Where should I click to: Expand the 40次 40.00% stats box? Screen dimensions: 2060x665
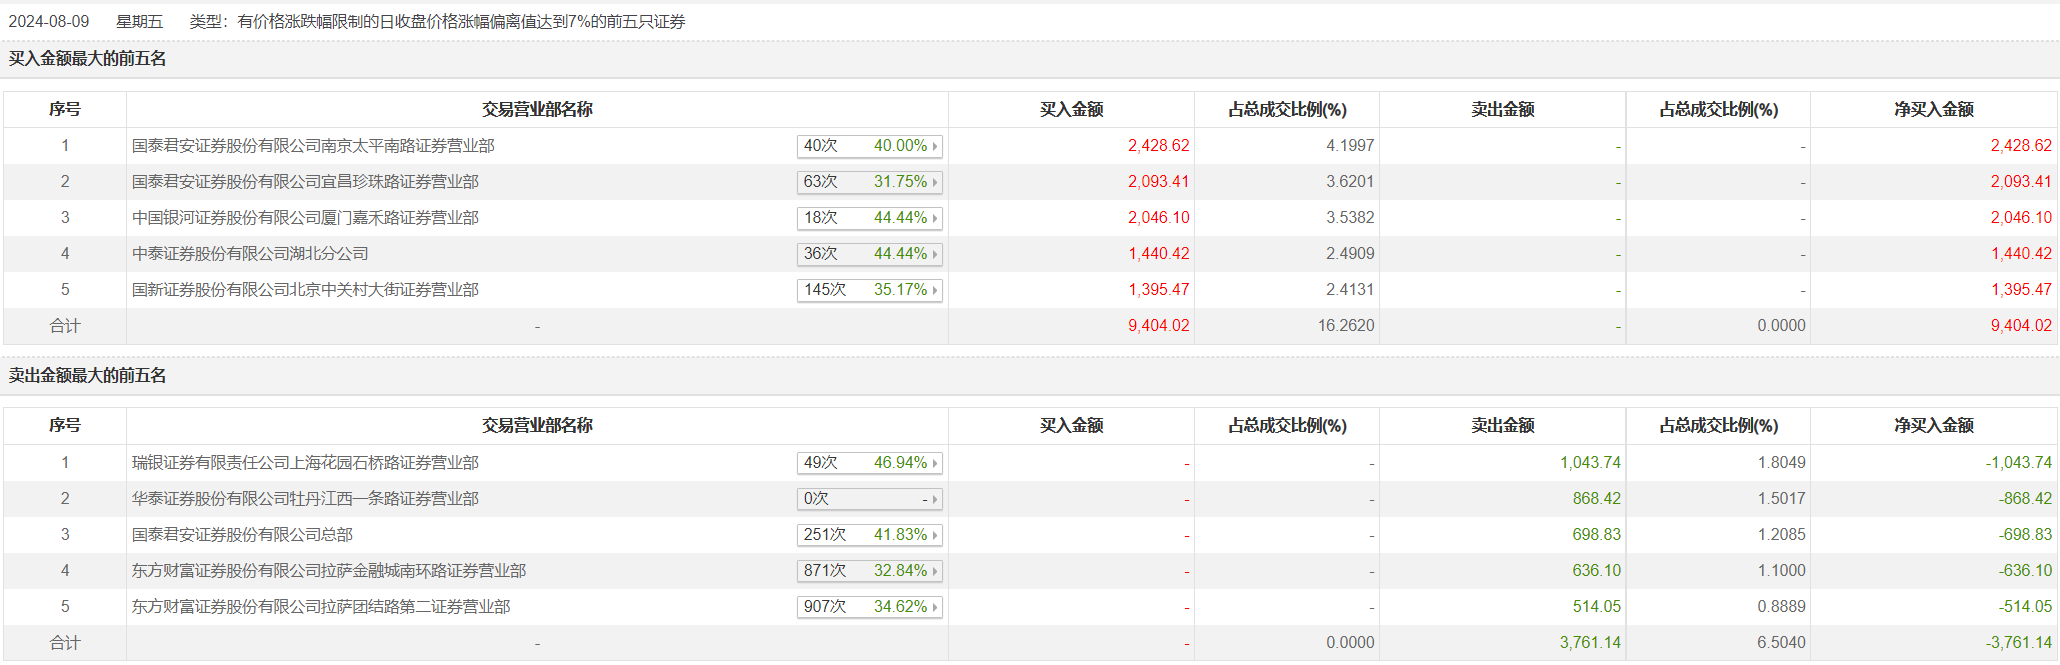(869, 146)
